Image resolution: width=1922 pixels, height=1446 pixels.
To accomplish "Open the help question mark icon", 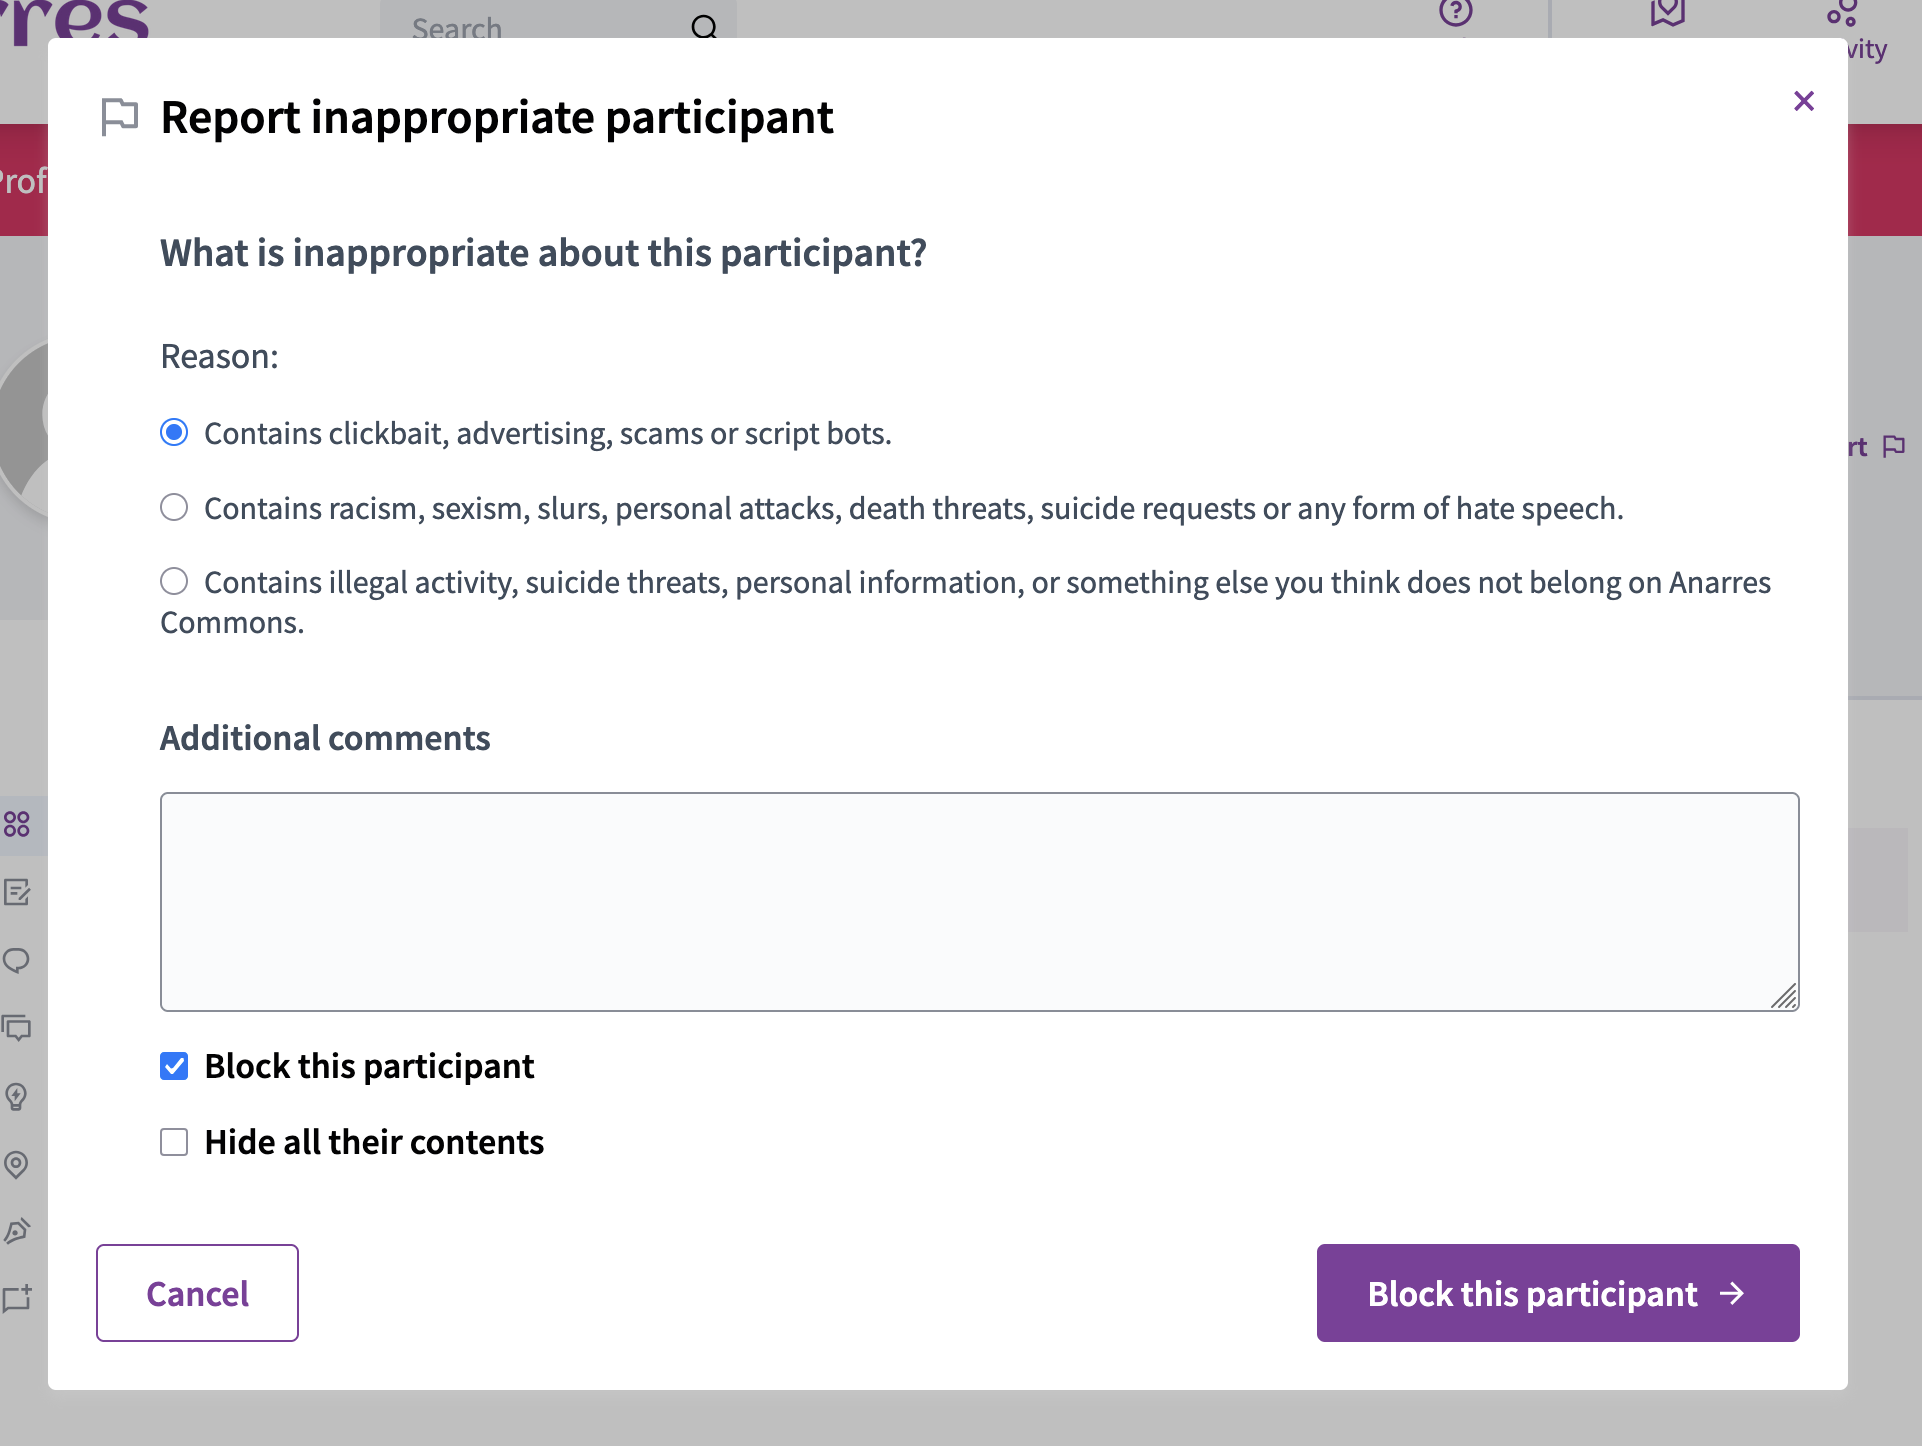I will pos(1457,14).
